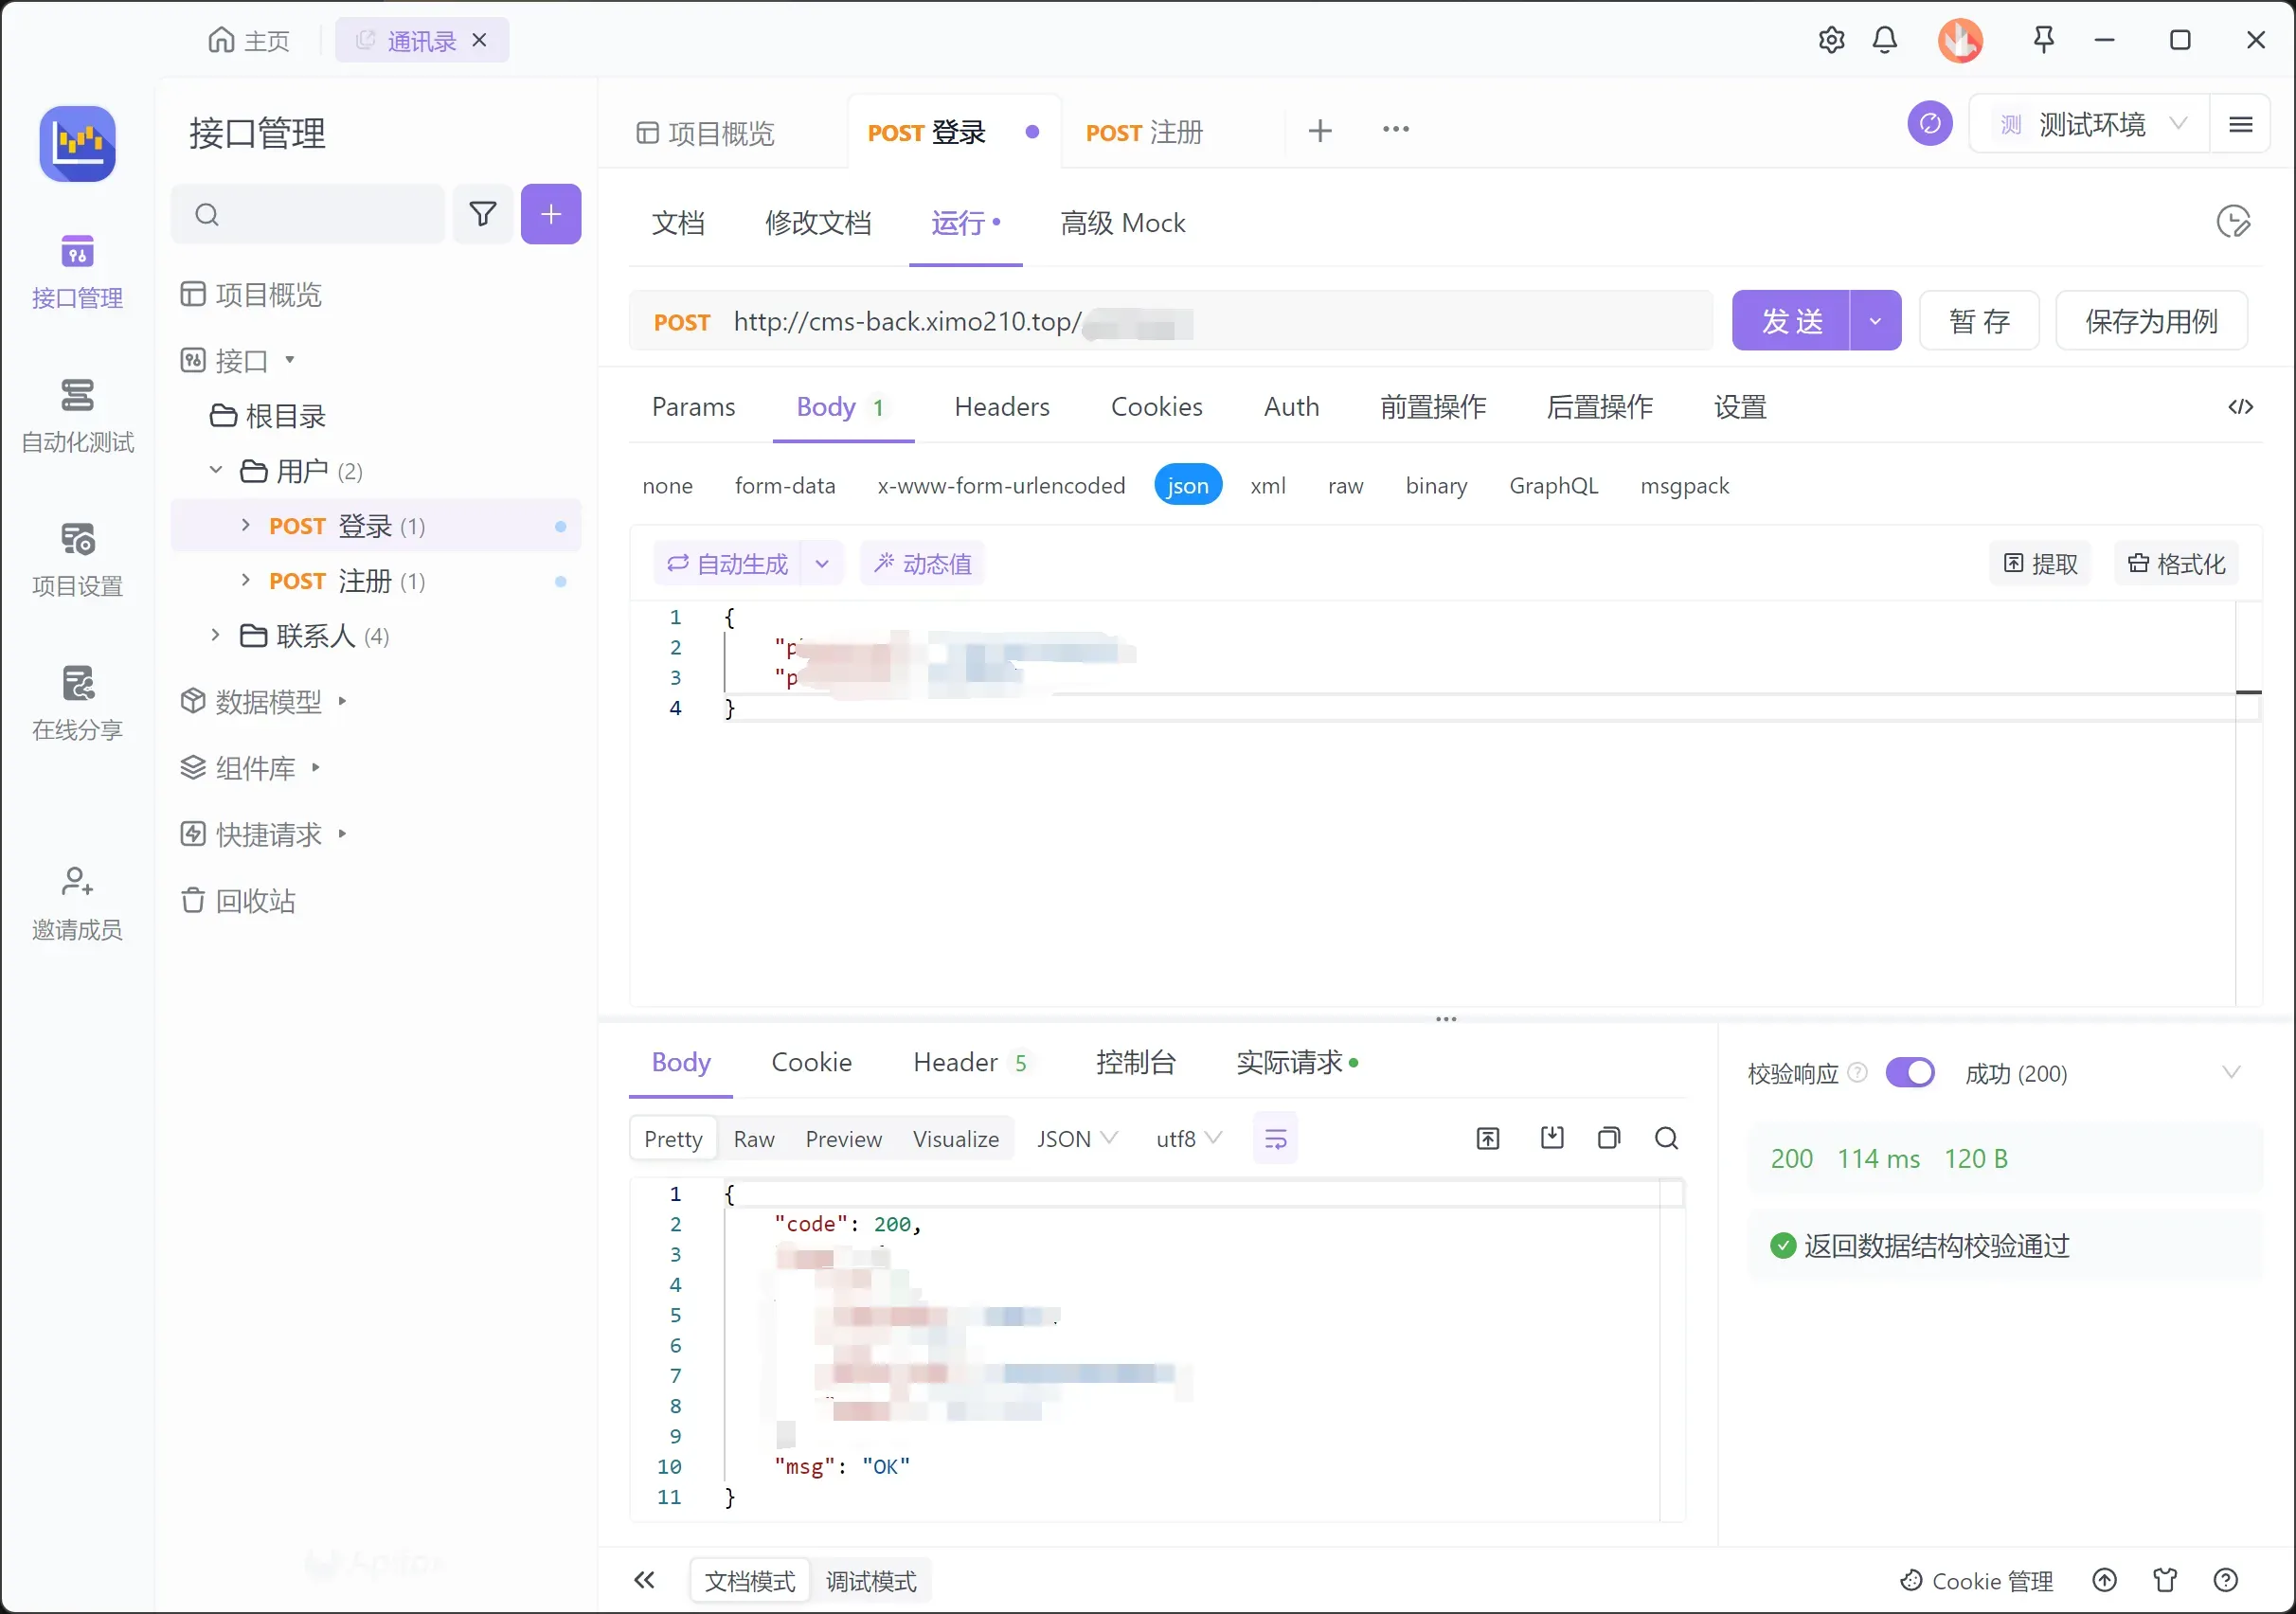
Task: Click the 暂存 button
Action: [1979, 321]
